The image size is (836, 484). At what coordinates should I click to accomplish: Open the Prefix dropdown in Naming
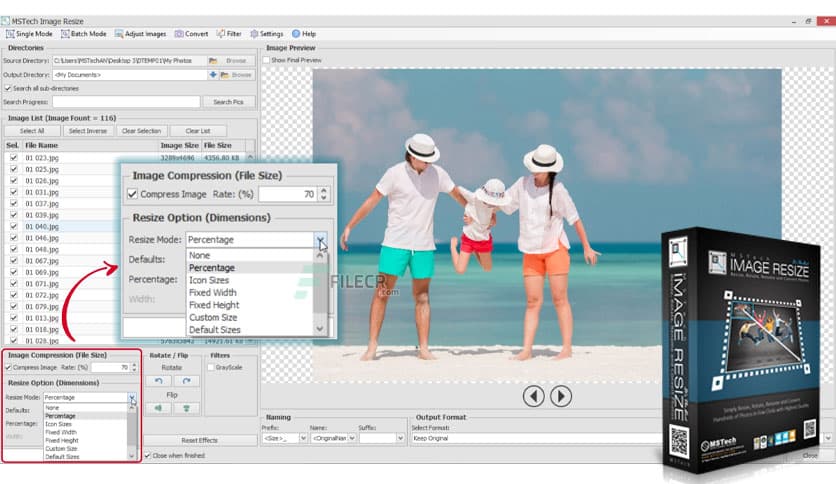(x=303, y=438)
